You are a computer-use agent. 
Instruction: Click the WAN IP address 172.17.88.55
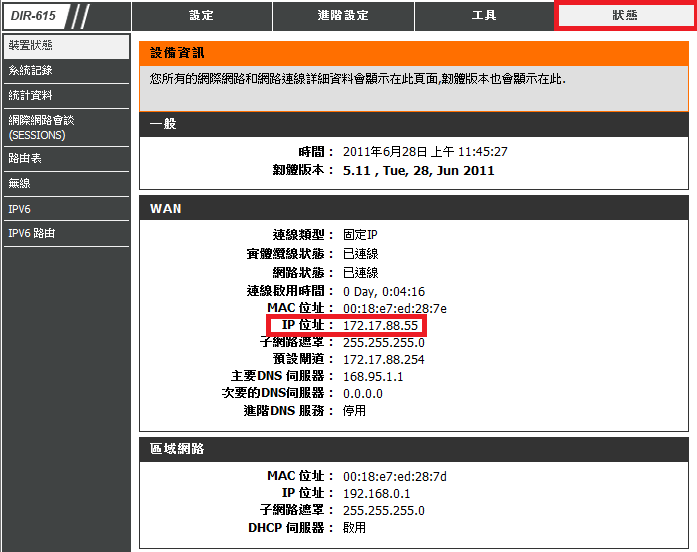click(x=380, y=327)
